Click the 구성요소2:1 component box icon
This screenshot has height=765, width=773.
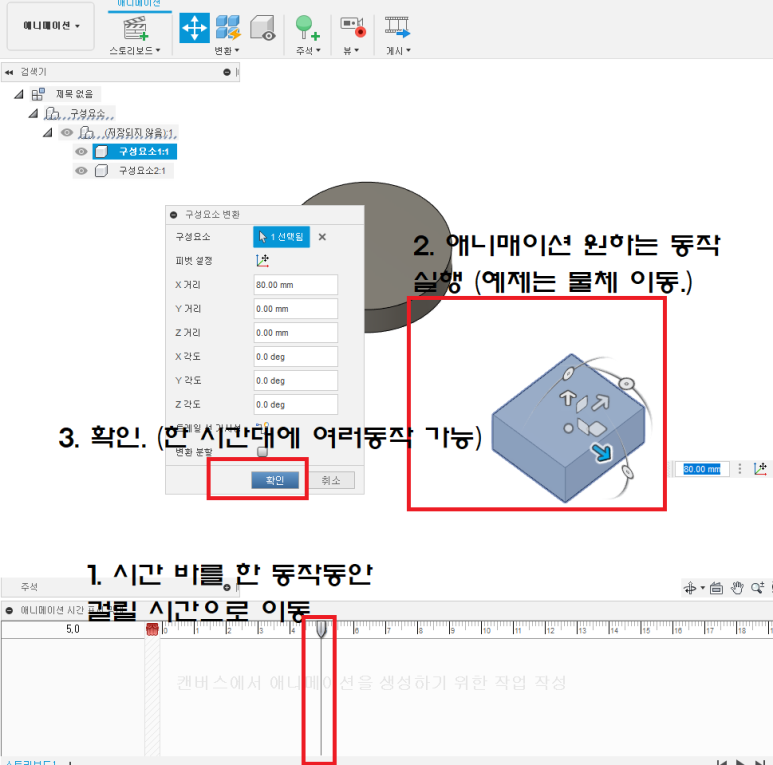tap(101, 171)
